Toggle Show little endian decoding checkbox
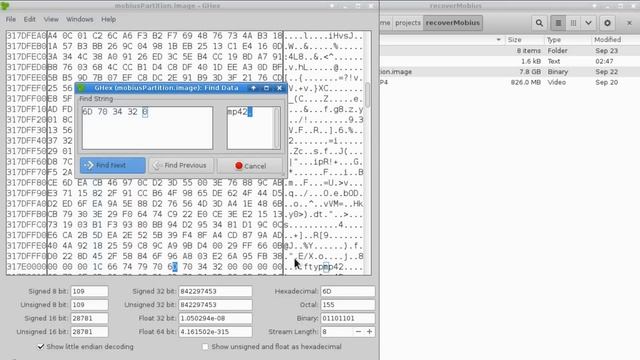 (40, 347)
